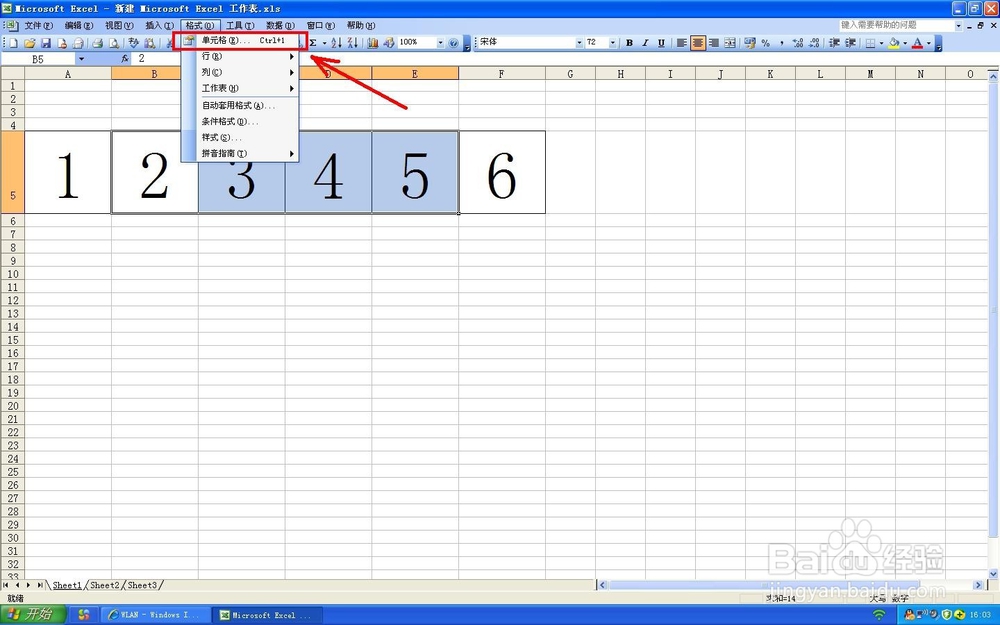Image resolution: width=1000 pixels, height=625 pixels.
Task: Decrease decimal places
Action: [x=814, y=43]
